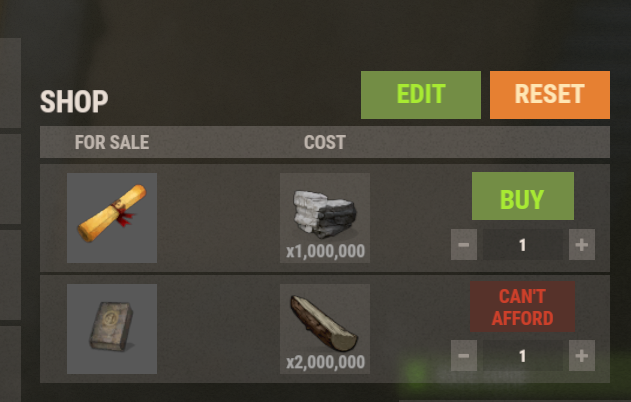
Task: Decrease quantity for the book item
Action: click(464, 356)
